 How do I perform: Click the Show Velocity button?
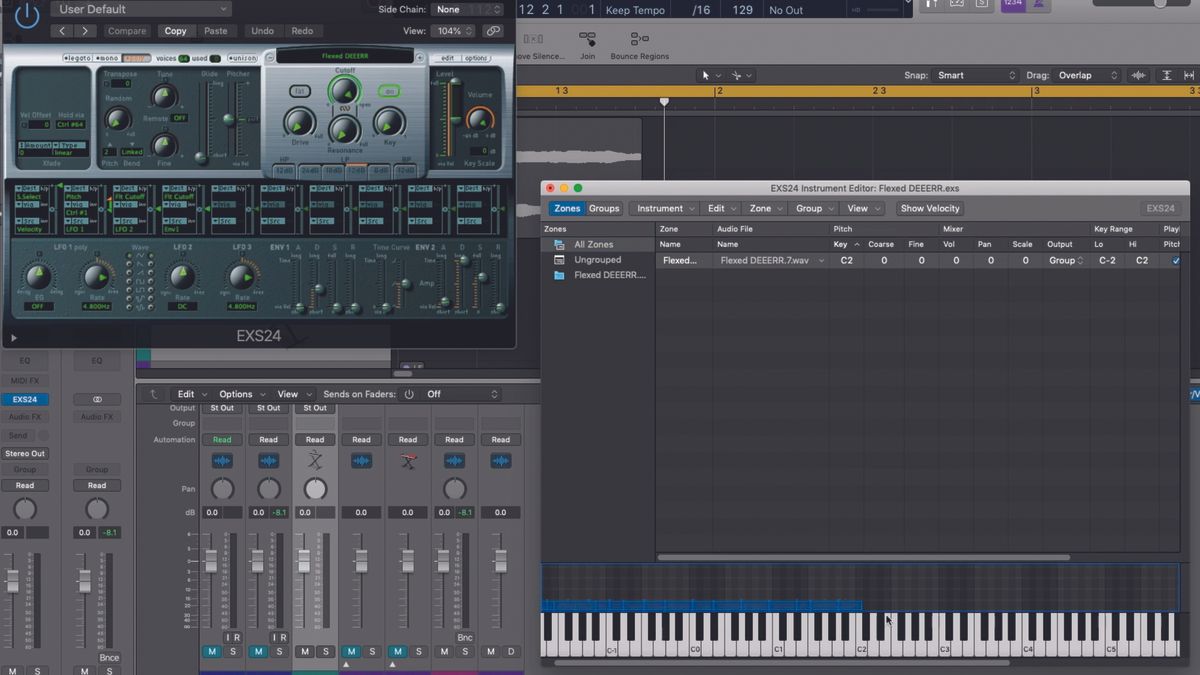[929, 208]
